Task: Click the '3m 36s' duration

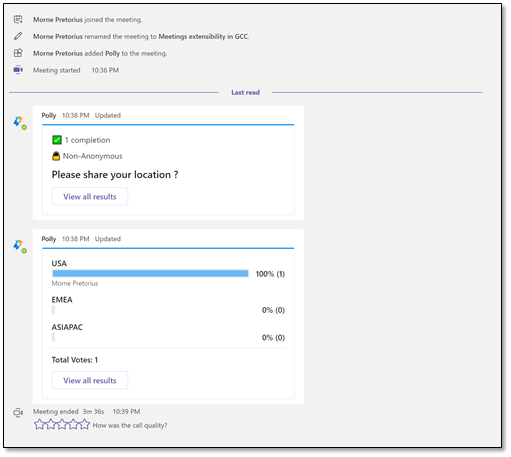Action: [93, 412]
